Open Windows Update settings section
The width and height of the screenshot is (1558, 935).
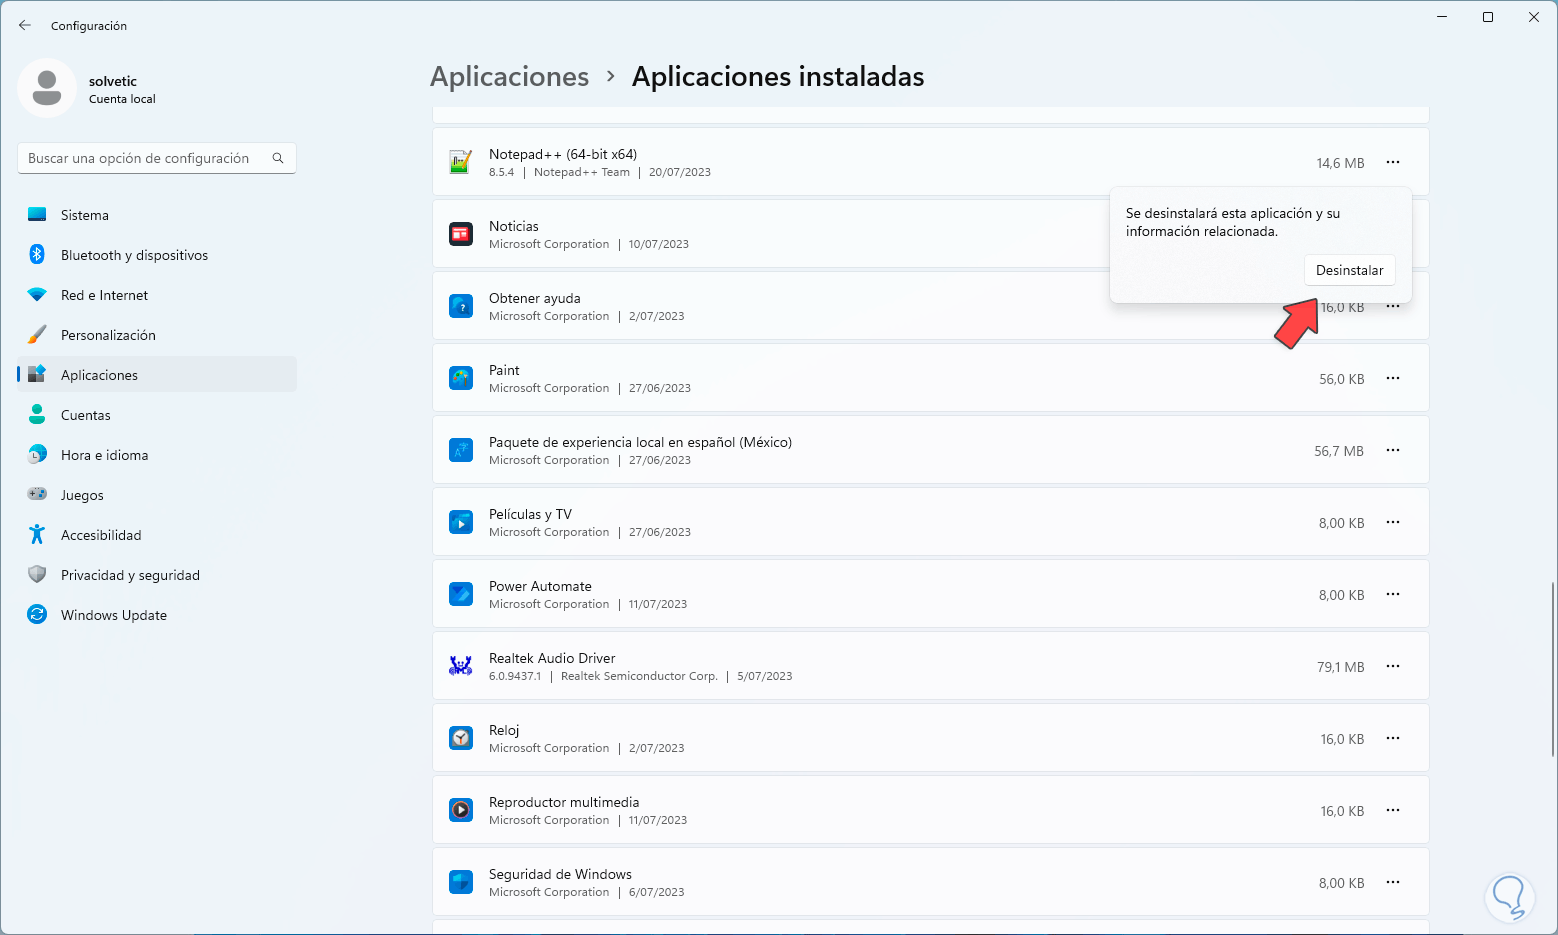[113, 615]
